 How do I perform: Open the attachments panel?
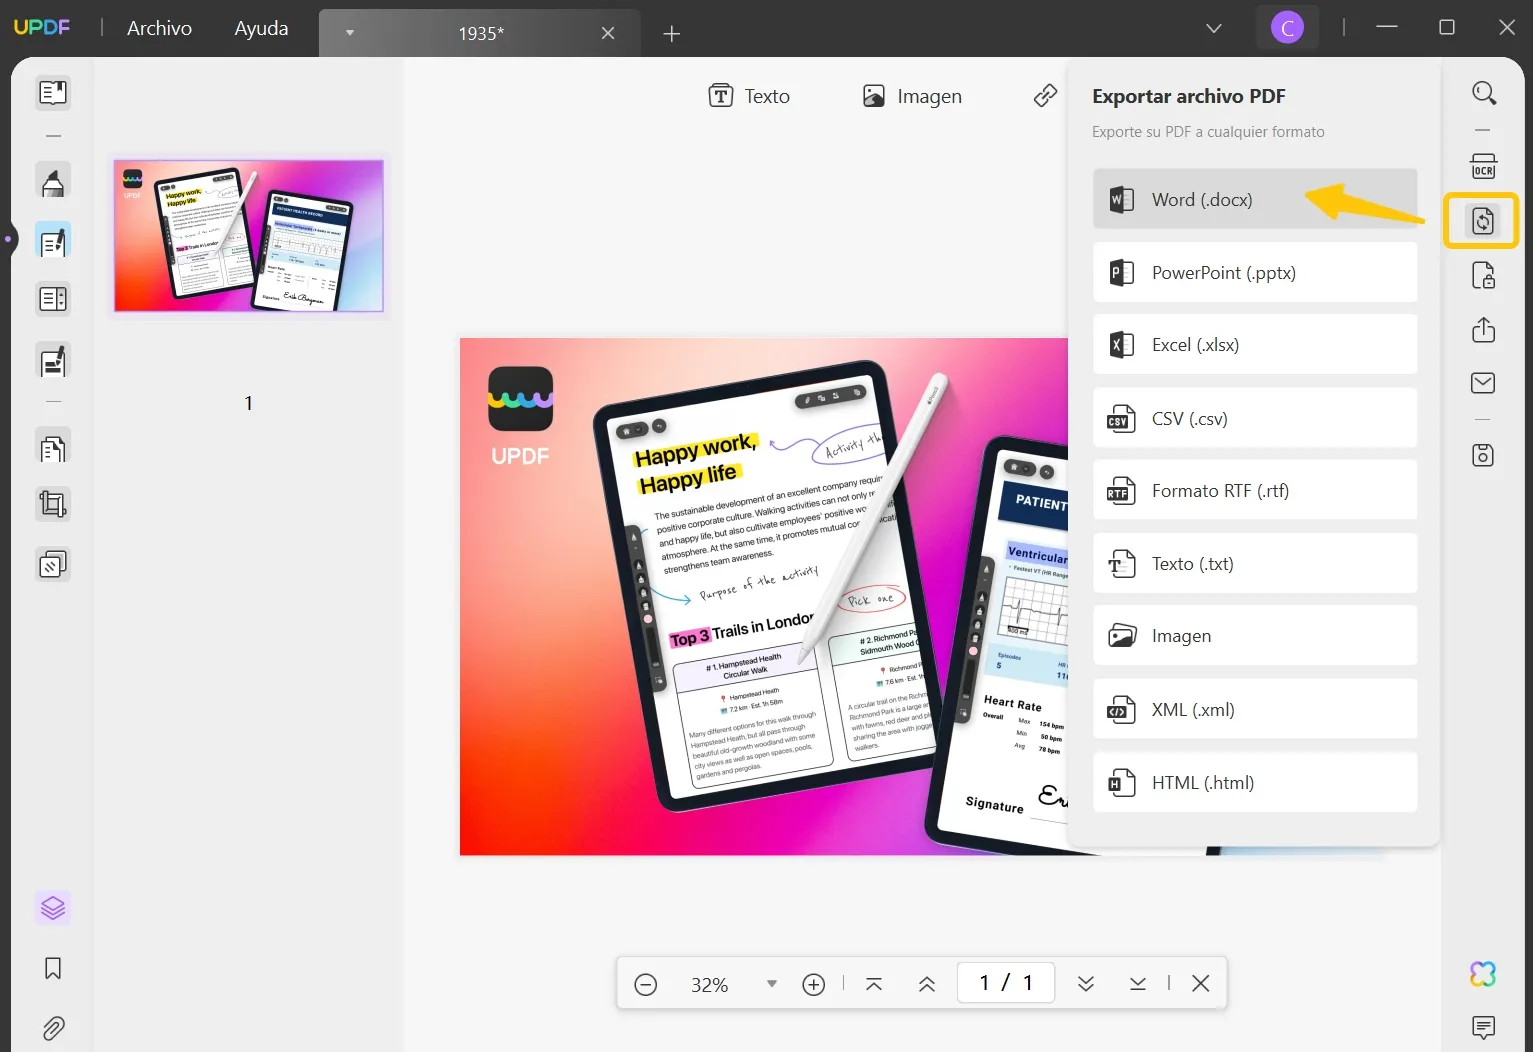point(53,1028)
